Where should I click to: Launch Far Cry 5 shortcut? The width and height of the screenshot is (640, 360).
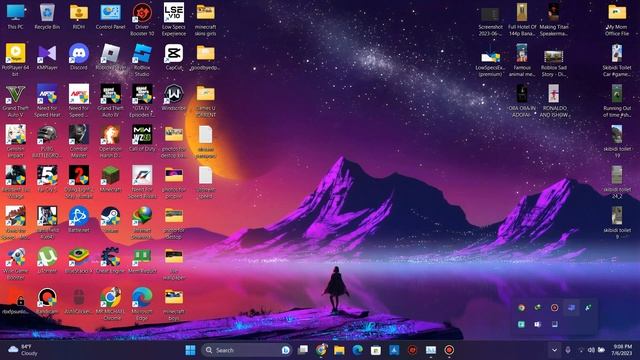coord(47,179)
